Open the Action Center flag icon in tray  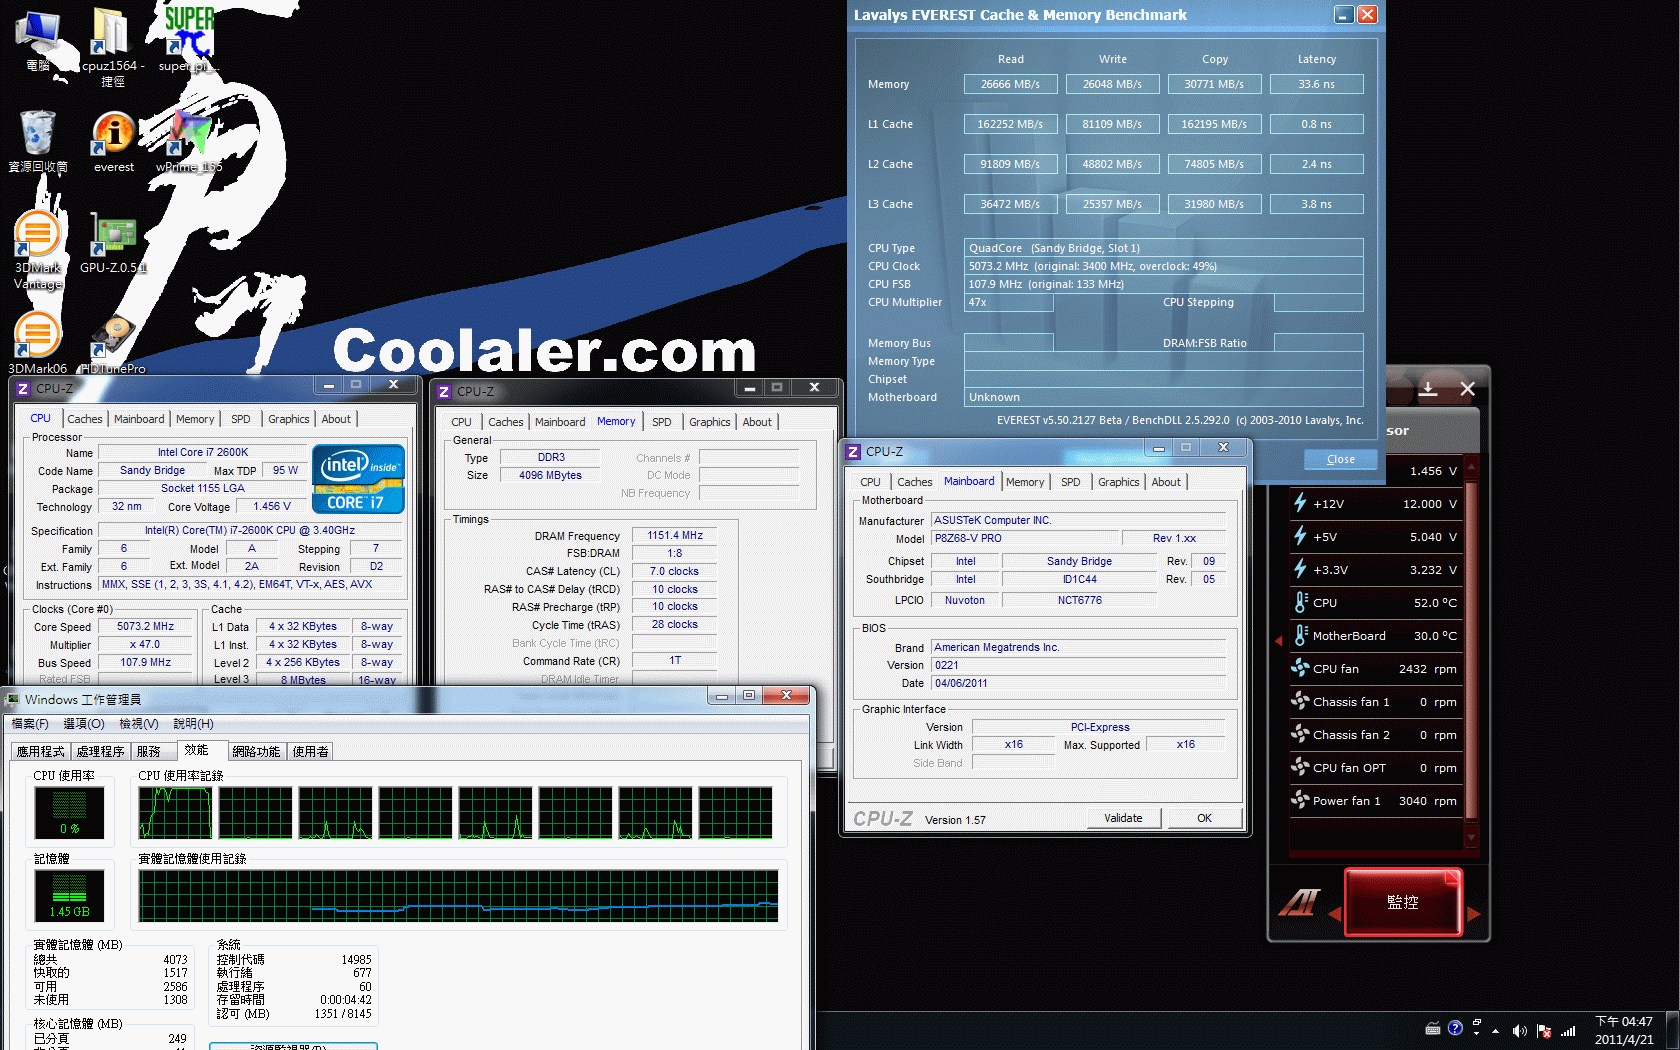(1544, 1031)
